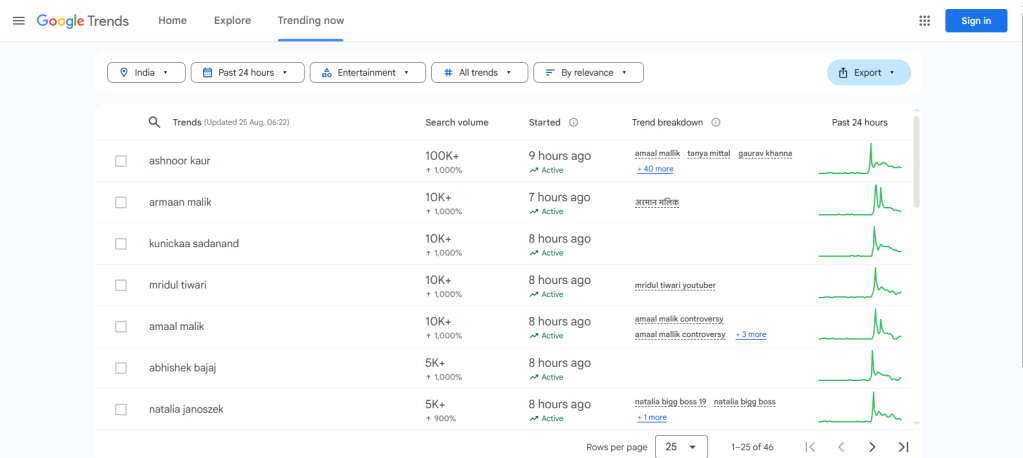The image size is (1023, 458).
Task: Open the Google apps grid
Action: pyautogui.click(x=924, y=21)
